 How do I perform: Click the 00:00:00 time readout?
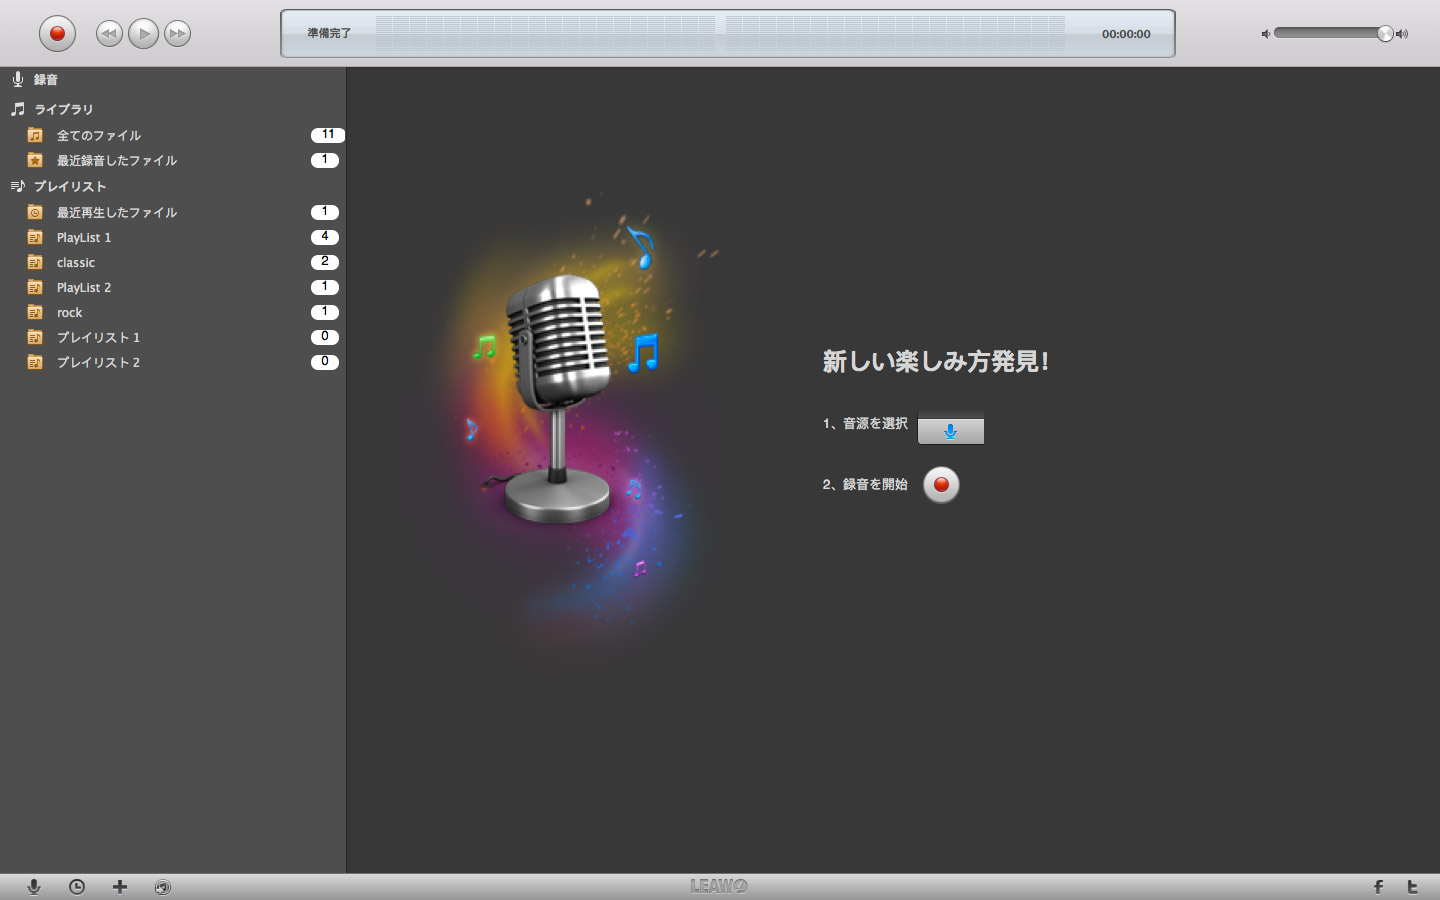(x=1126, y=34)
